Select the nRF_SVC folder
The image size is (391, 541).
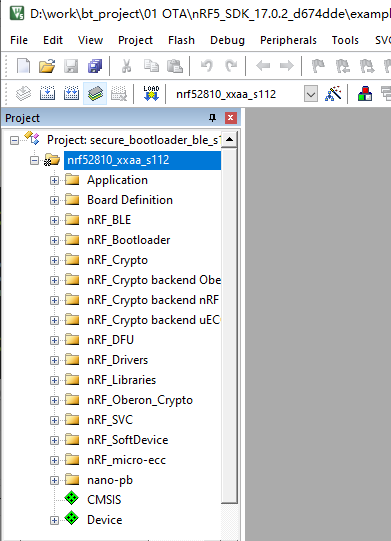pyautogui.click(x=110, y=420)
